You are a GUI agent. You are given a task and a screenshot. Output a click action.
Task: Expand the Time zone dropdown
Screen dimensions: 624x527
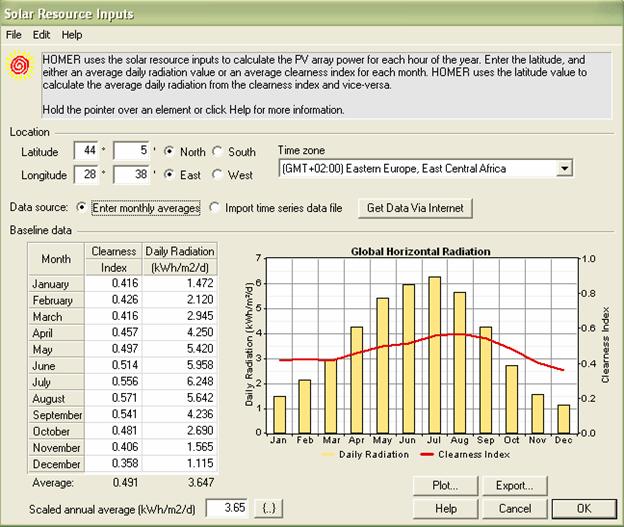click(x=564, y=169)
